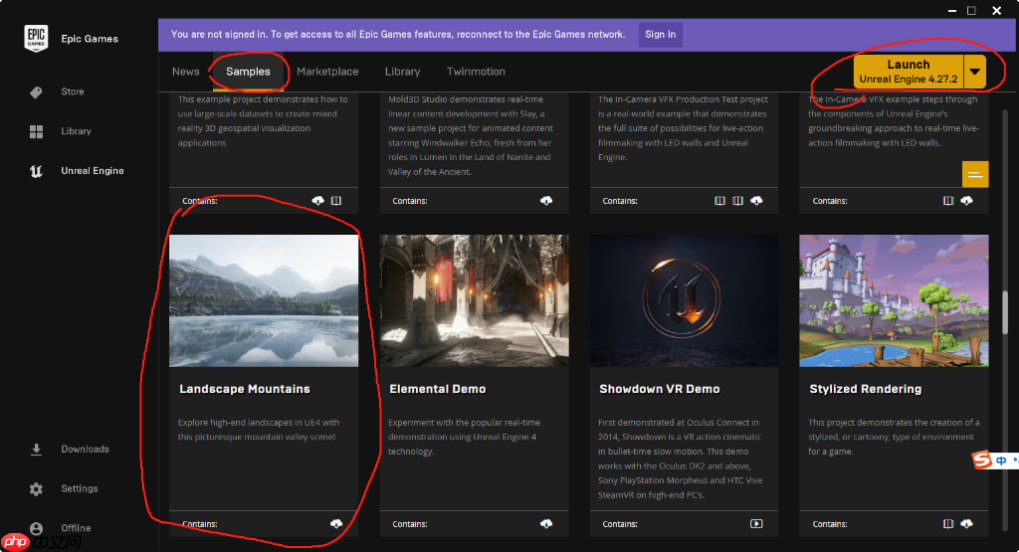Click the Offline user profile icon
Viewport: 1019px width, 552px height.
pos(37,528)
